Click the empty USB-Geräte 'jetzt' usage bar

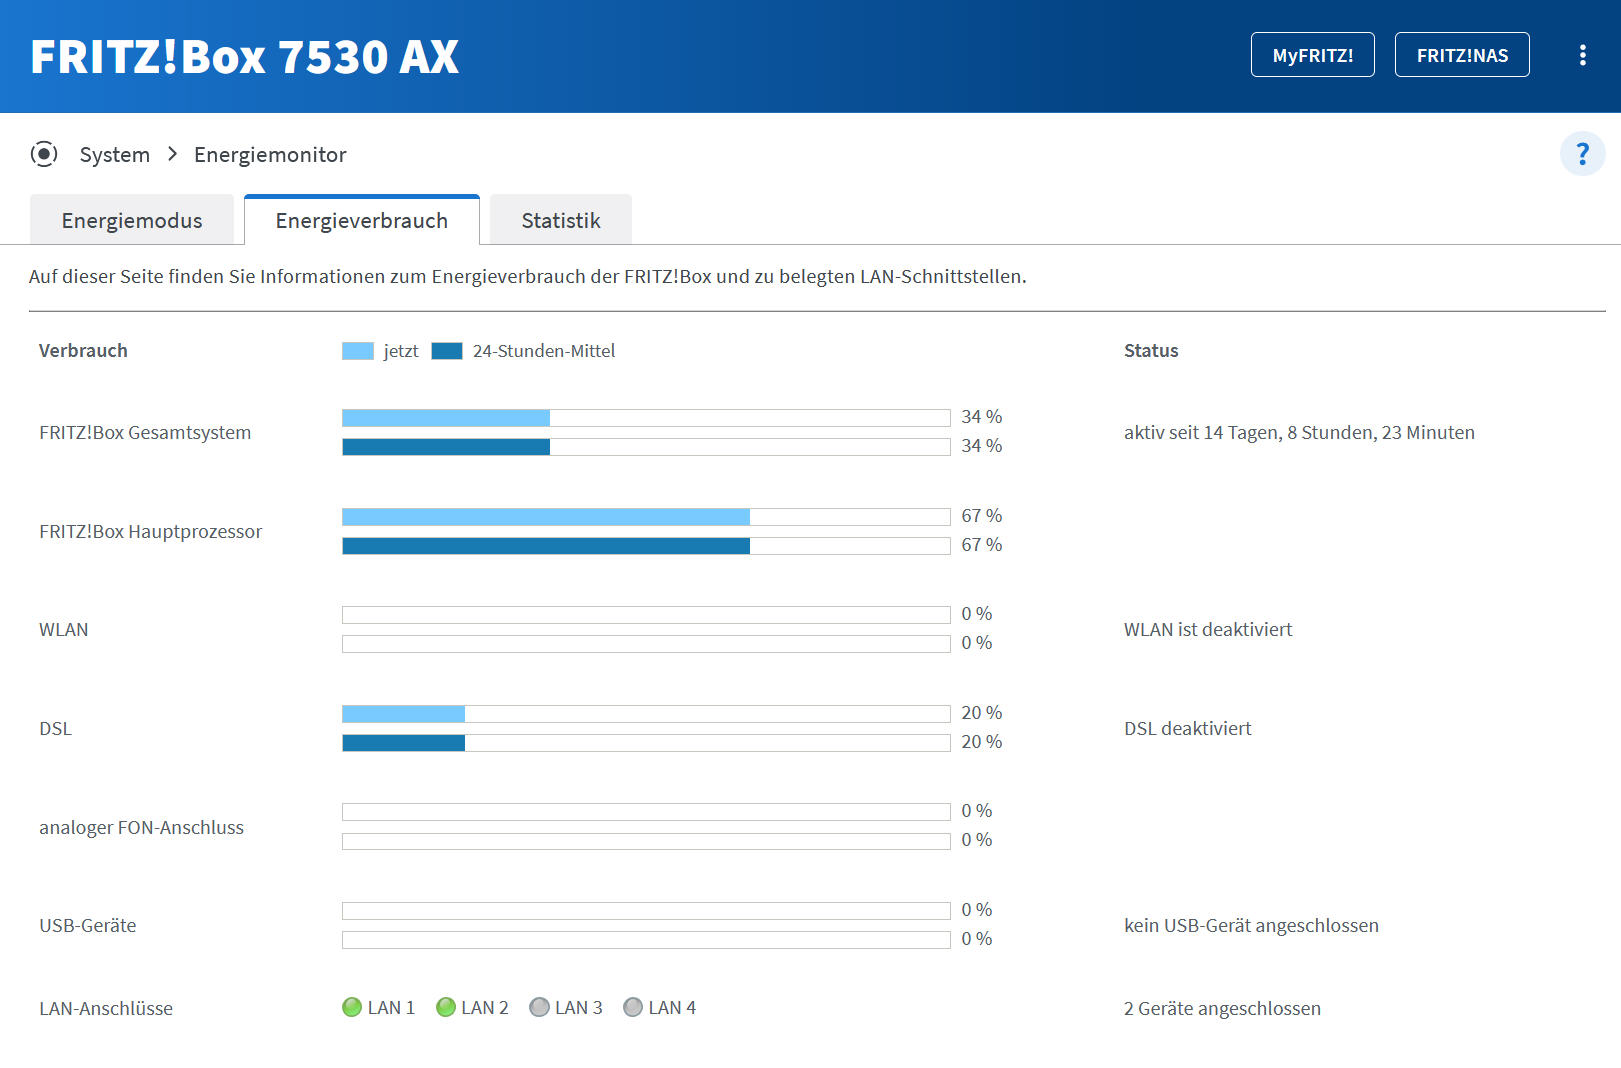point(646,910)
